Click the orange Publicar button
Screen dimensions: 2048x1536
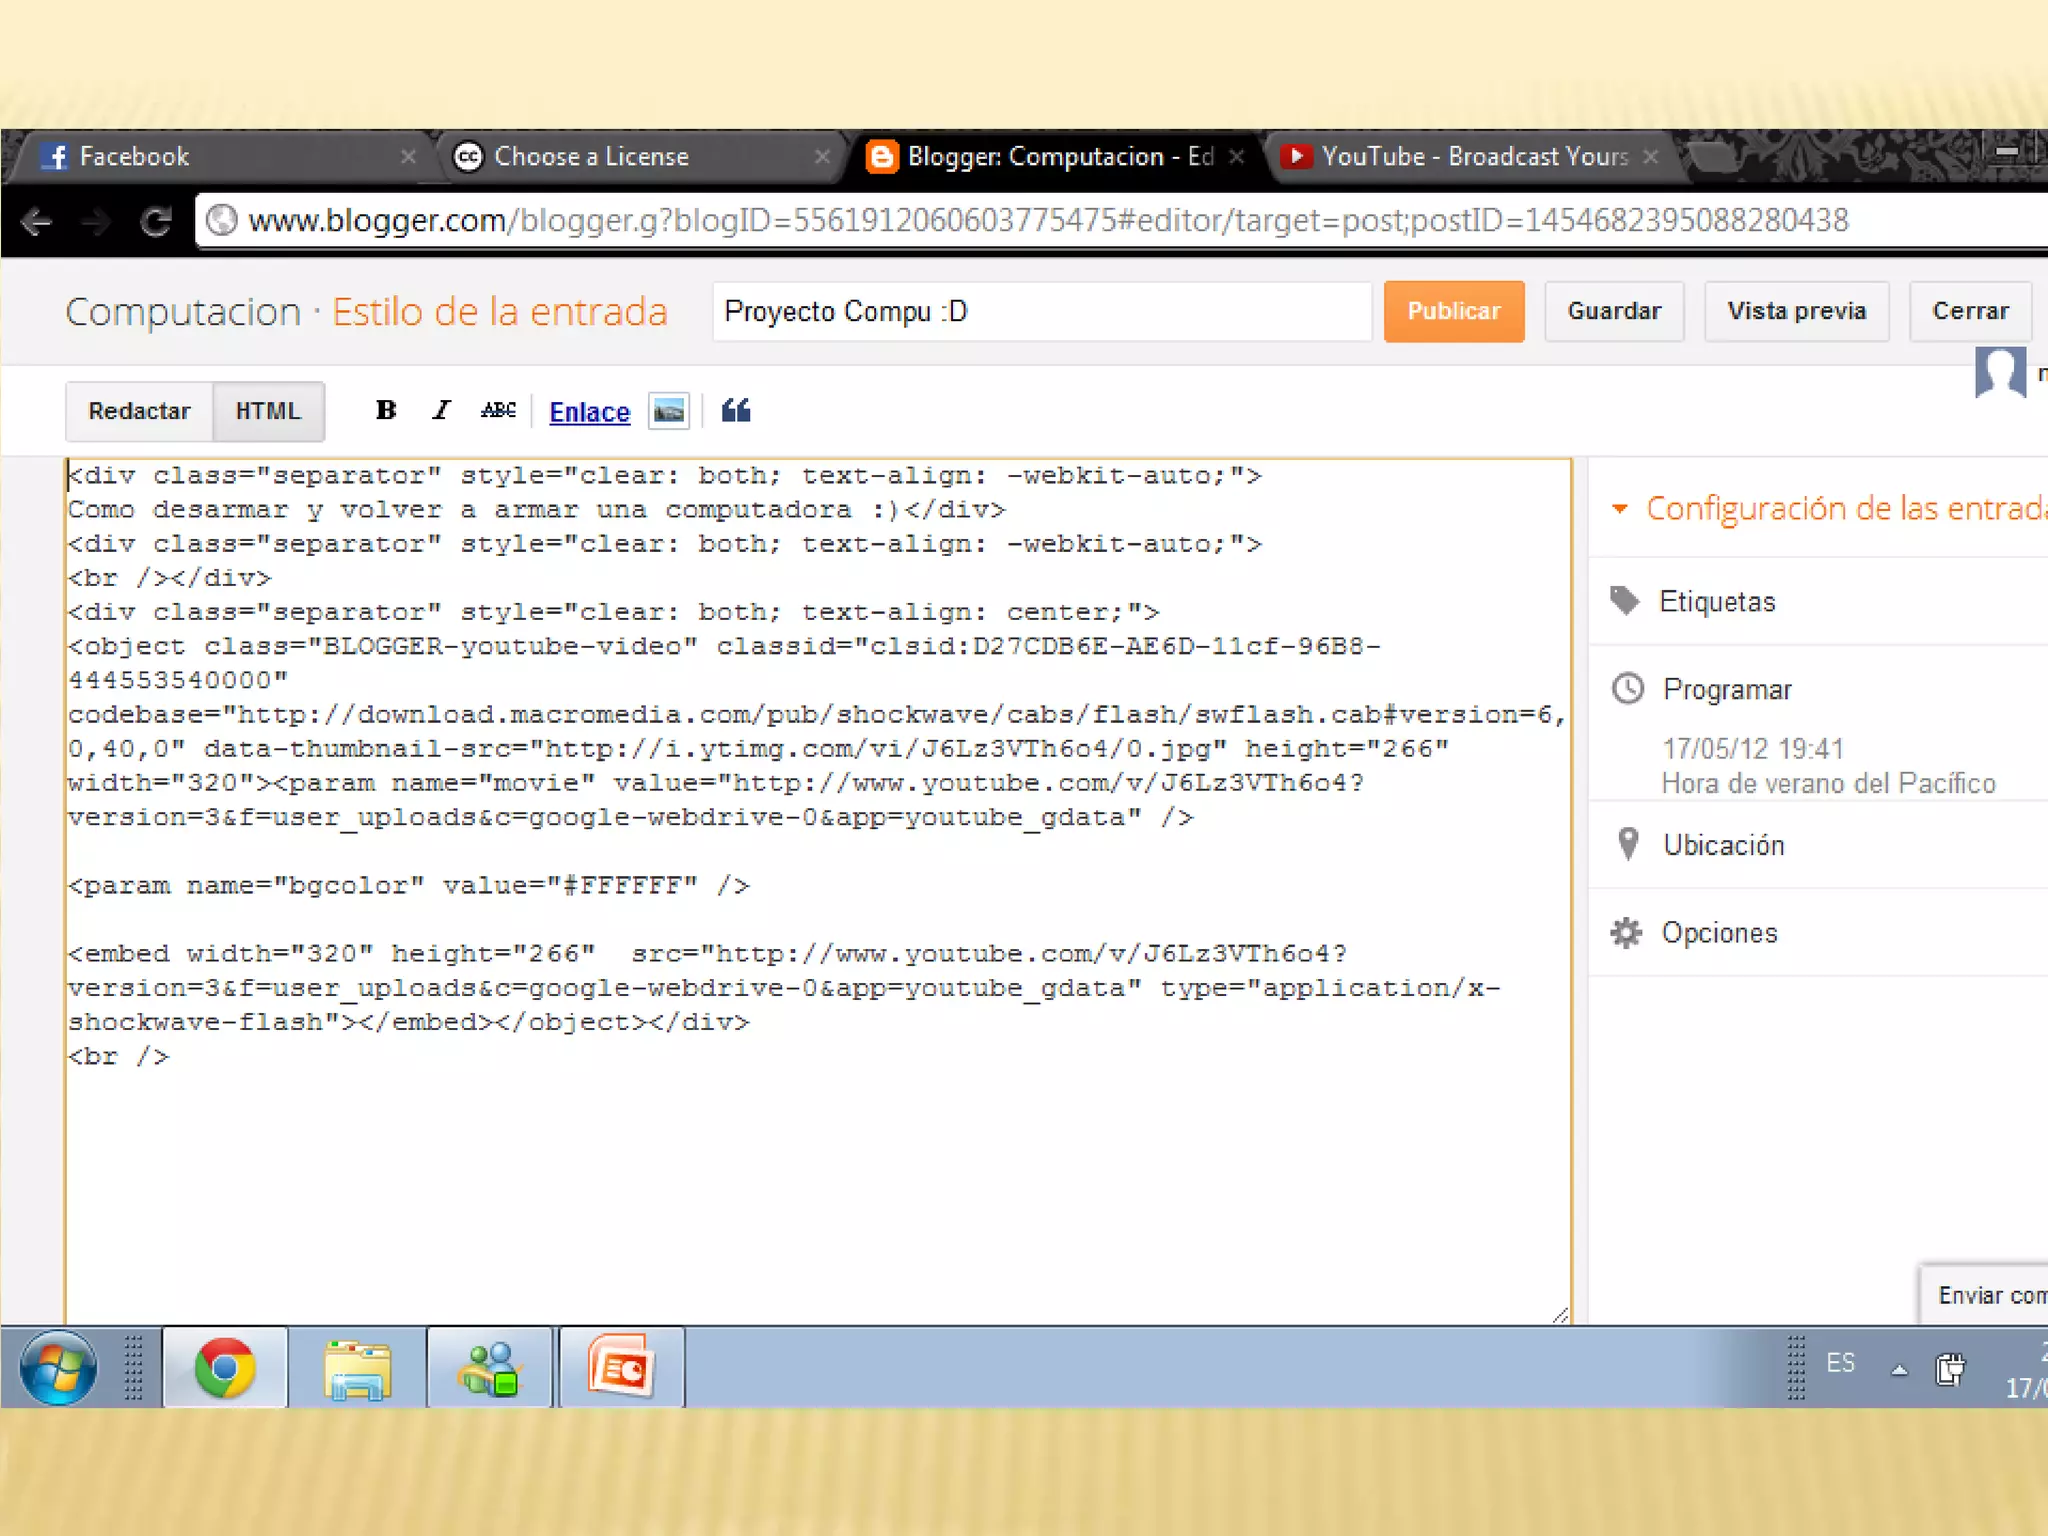click(x=1453, y=312)
